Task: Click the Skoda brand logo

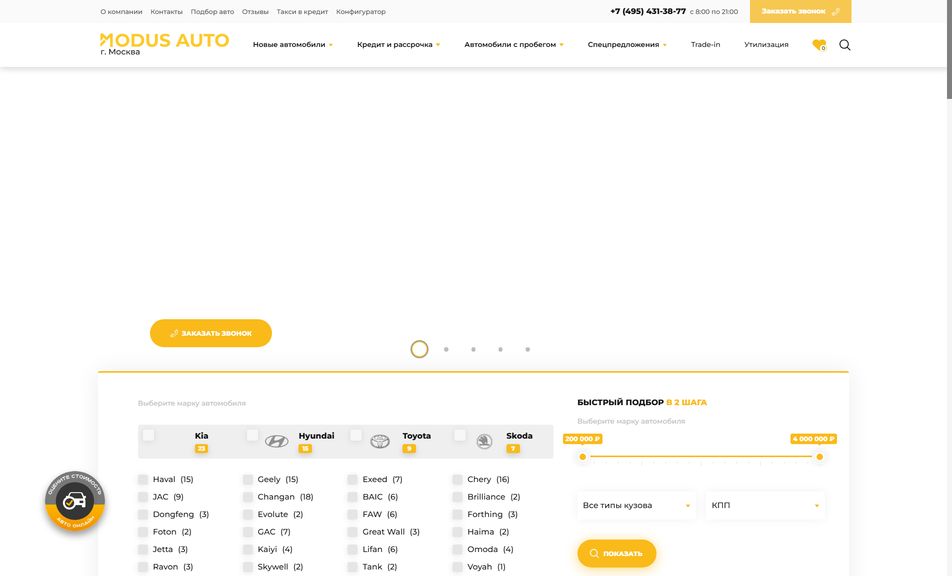Action: tap(484, 441)
